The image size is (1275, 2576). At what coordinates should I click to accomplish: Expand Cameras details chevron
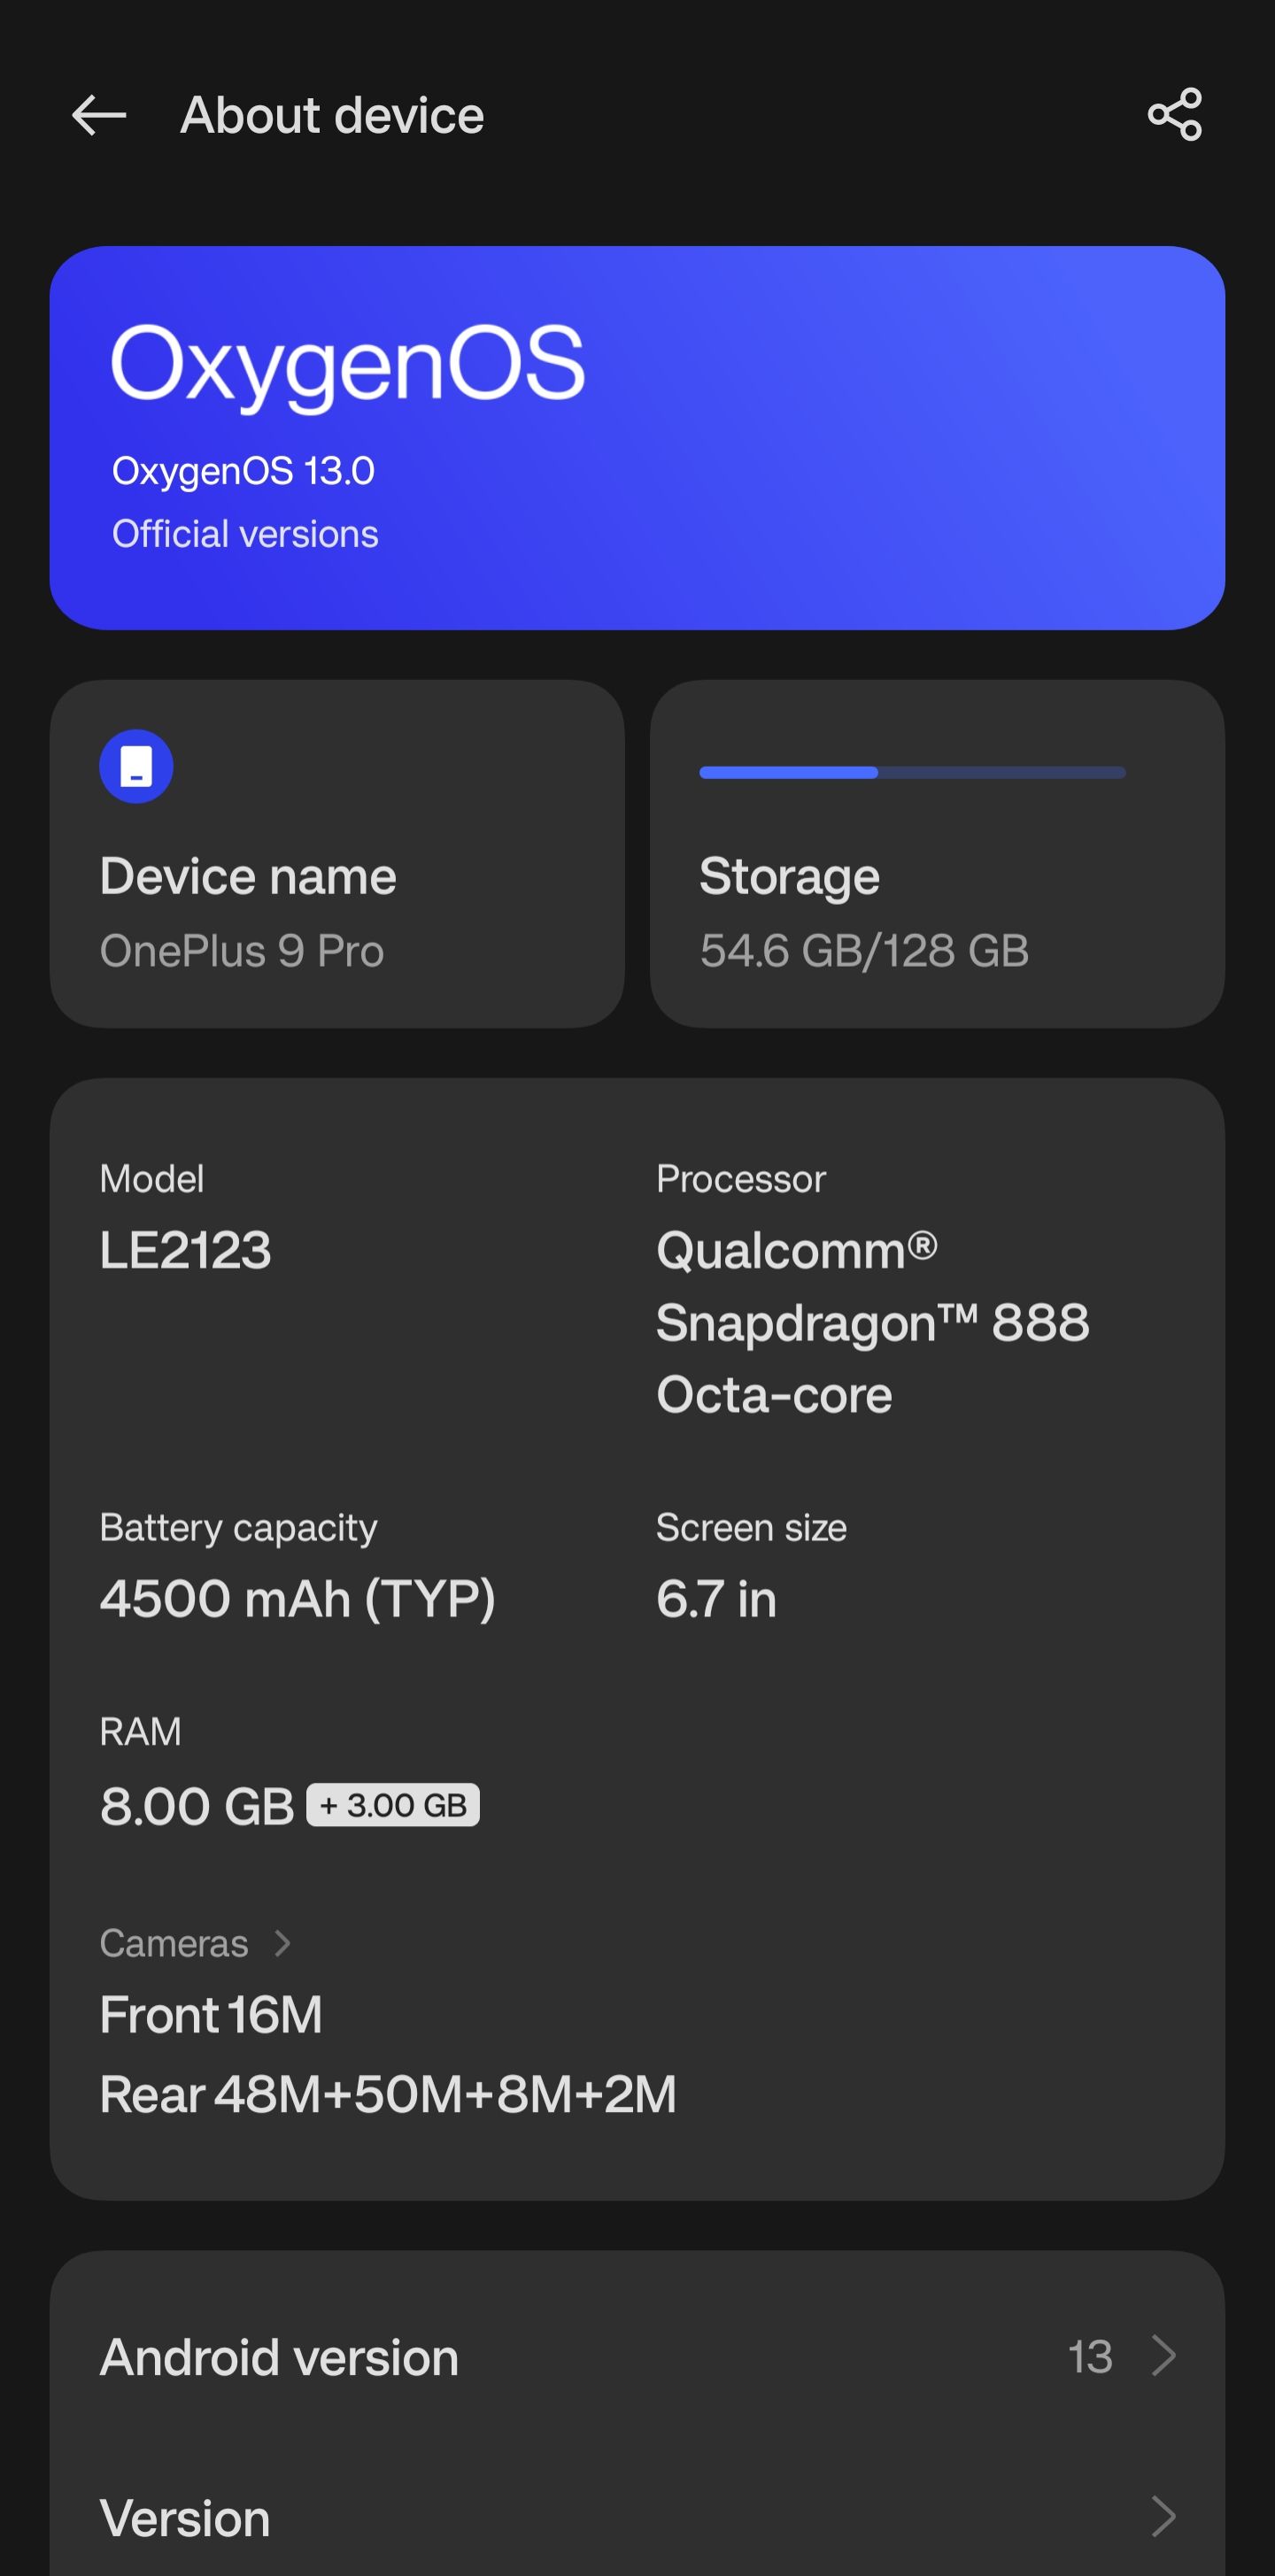coord(283,1943)
